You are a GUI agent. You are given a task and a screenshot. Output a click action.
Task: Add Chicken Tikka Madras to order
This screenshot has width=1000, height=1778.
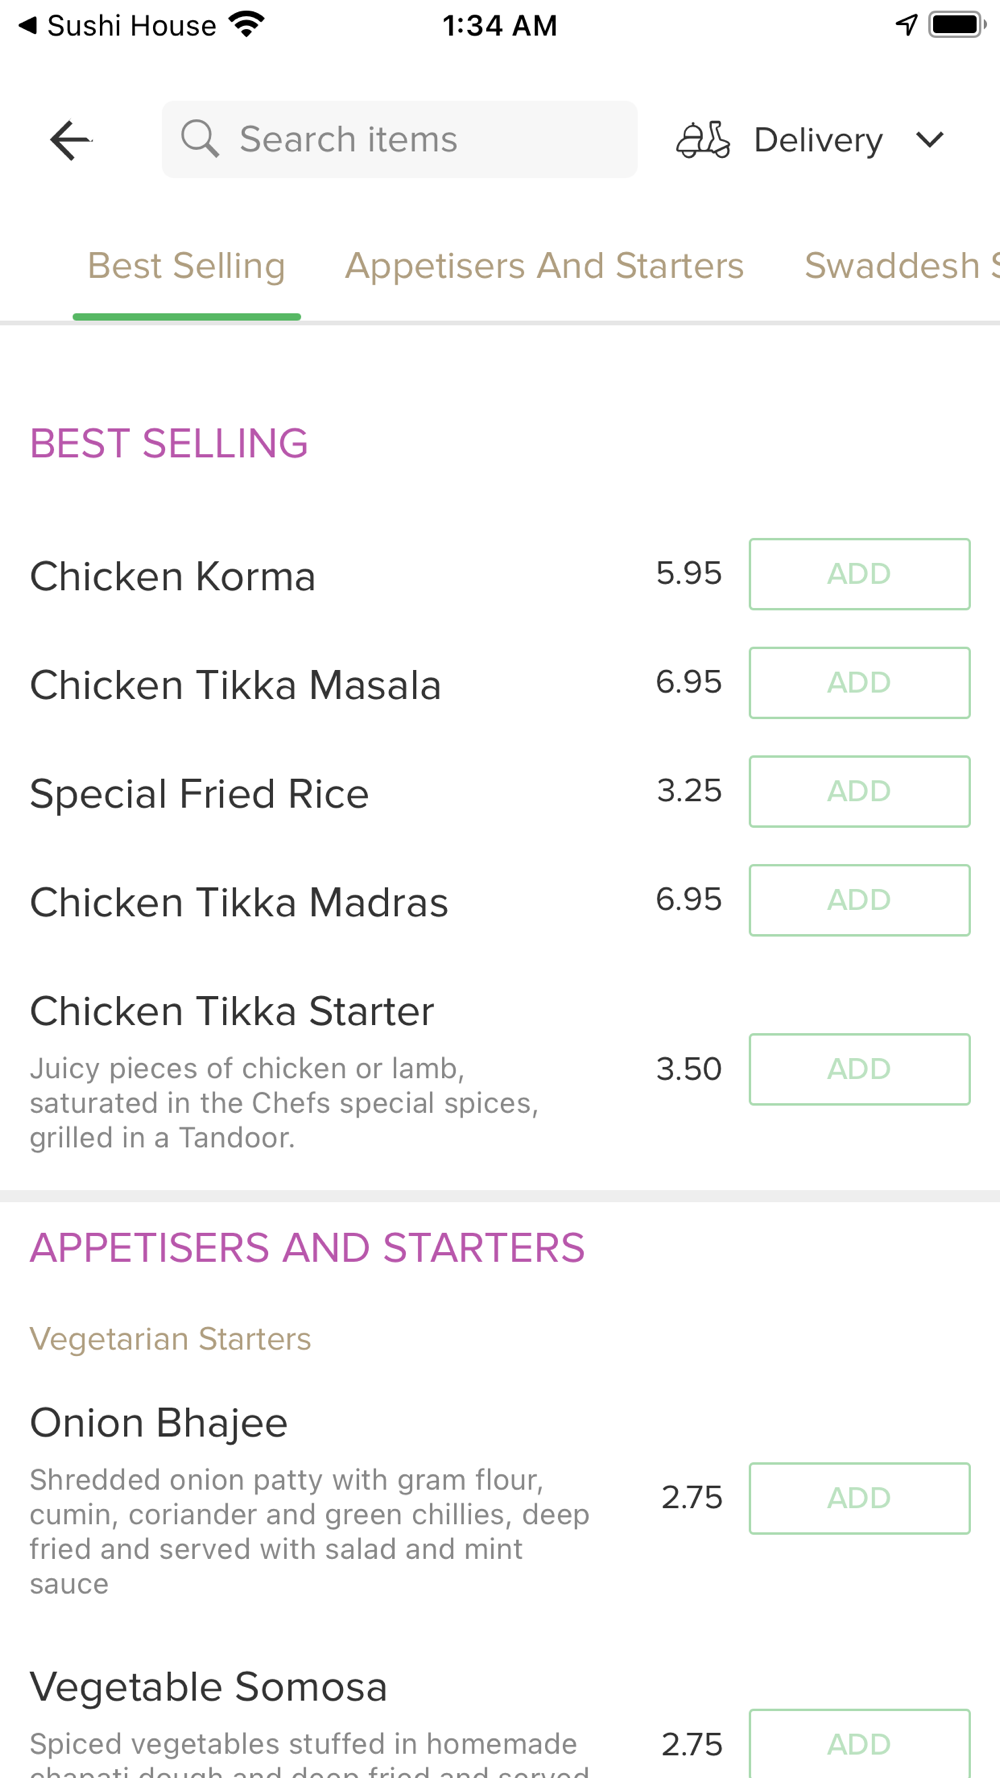pyautogui.click(x=859, y=900)
